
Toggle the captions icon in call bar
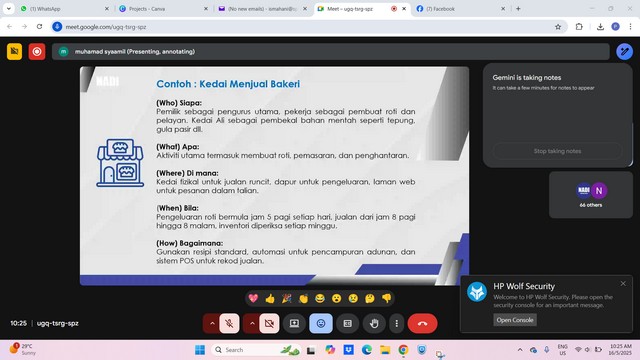tap(347, 323)
